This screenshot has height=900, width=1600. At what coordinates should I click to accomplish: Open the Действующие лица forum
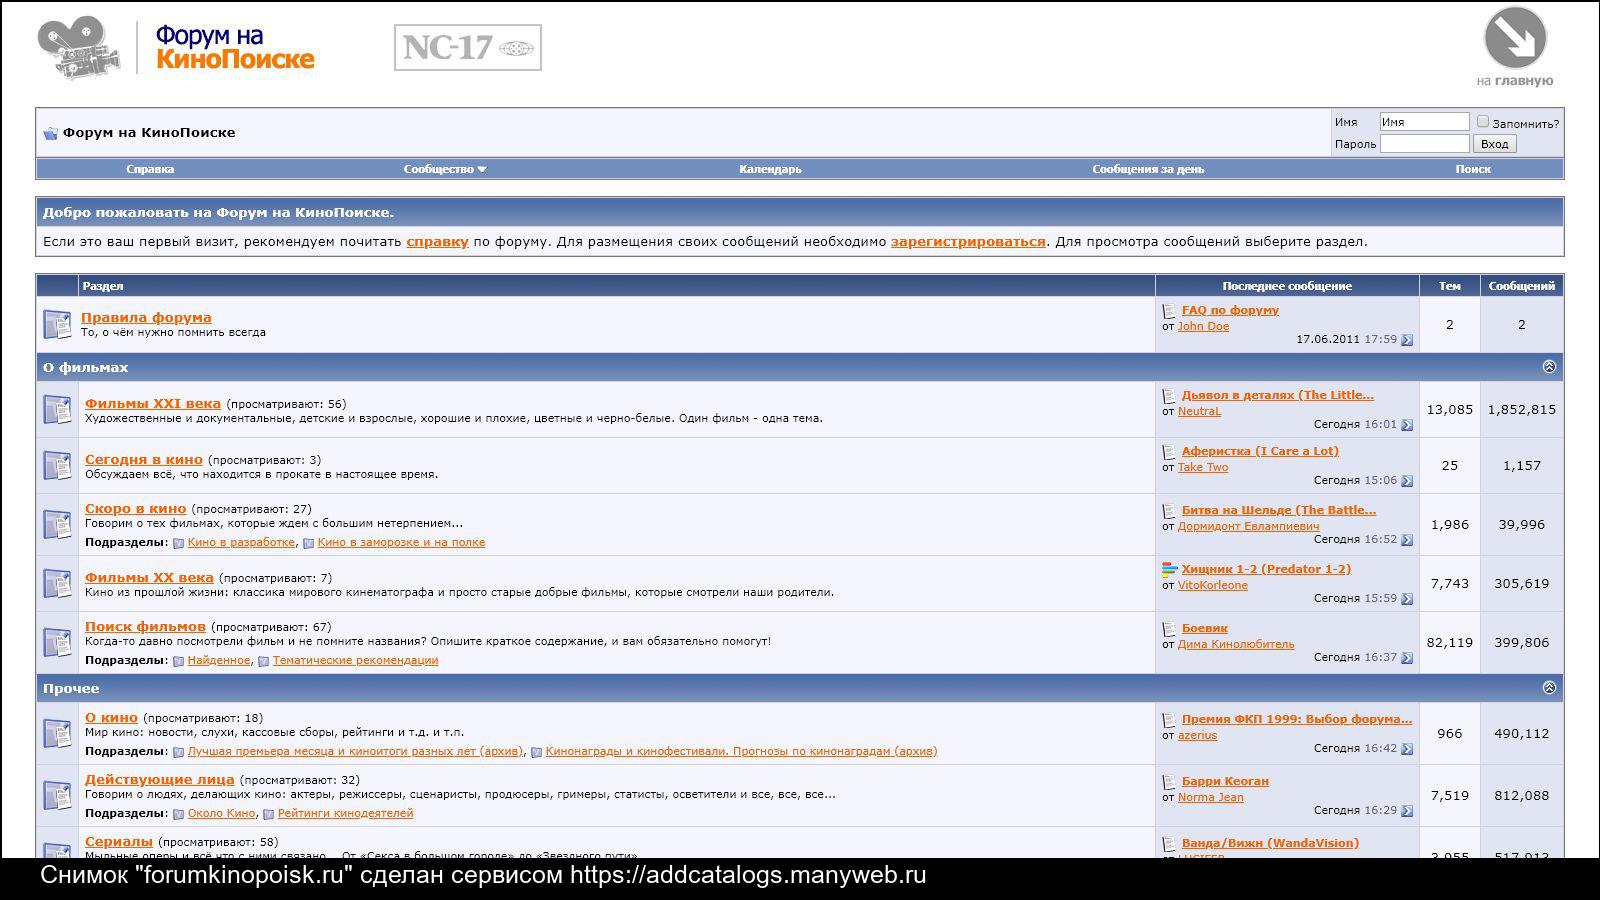160,779
